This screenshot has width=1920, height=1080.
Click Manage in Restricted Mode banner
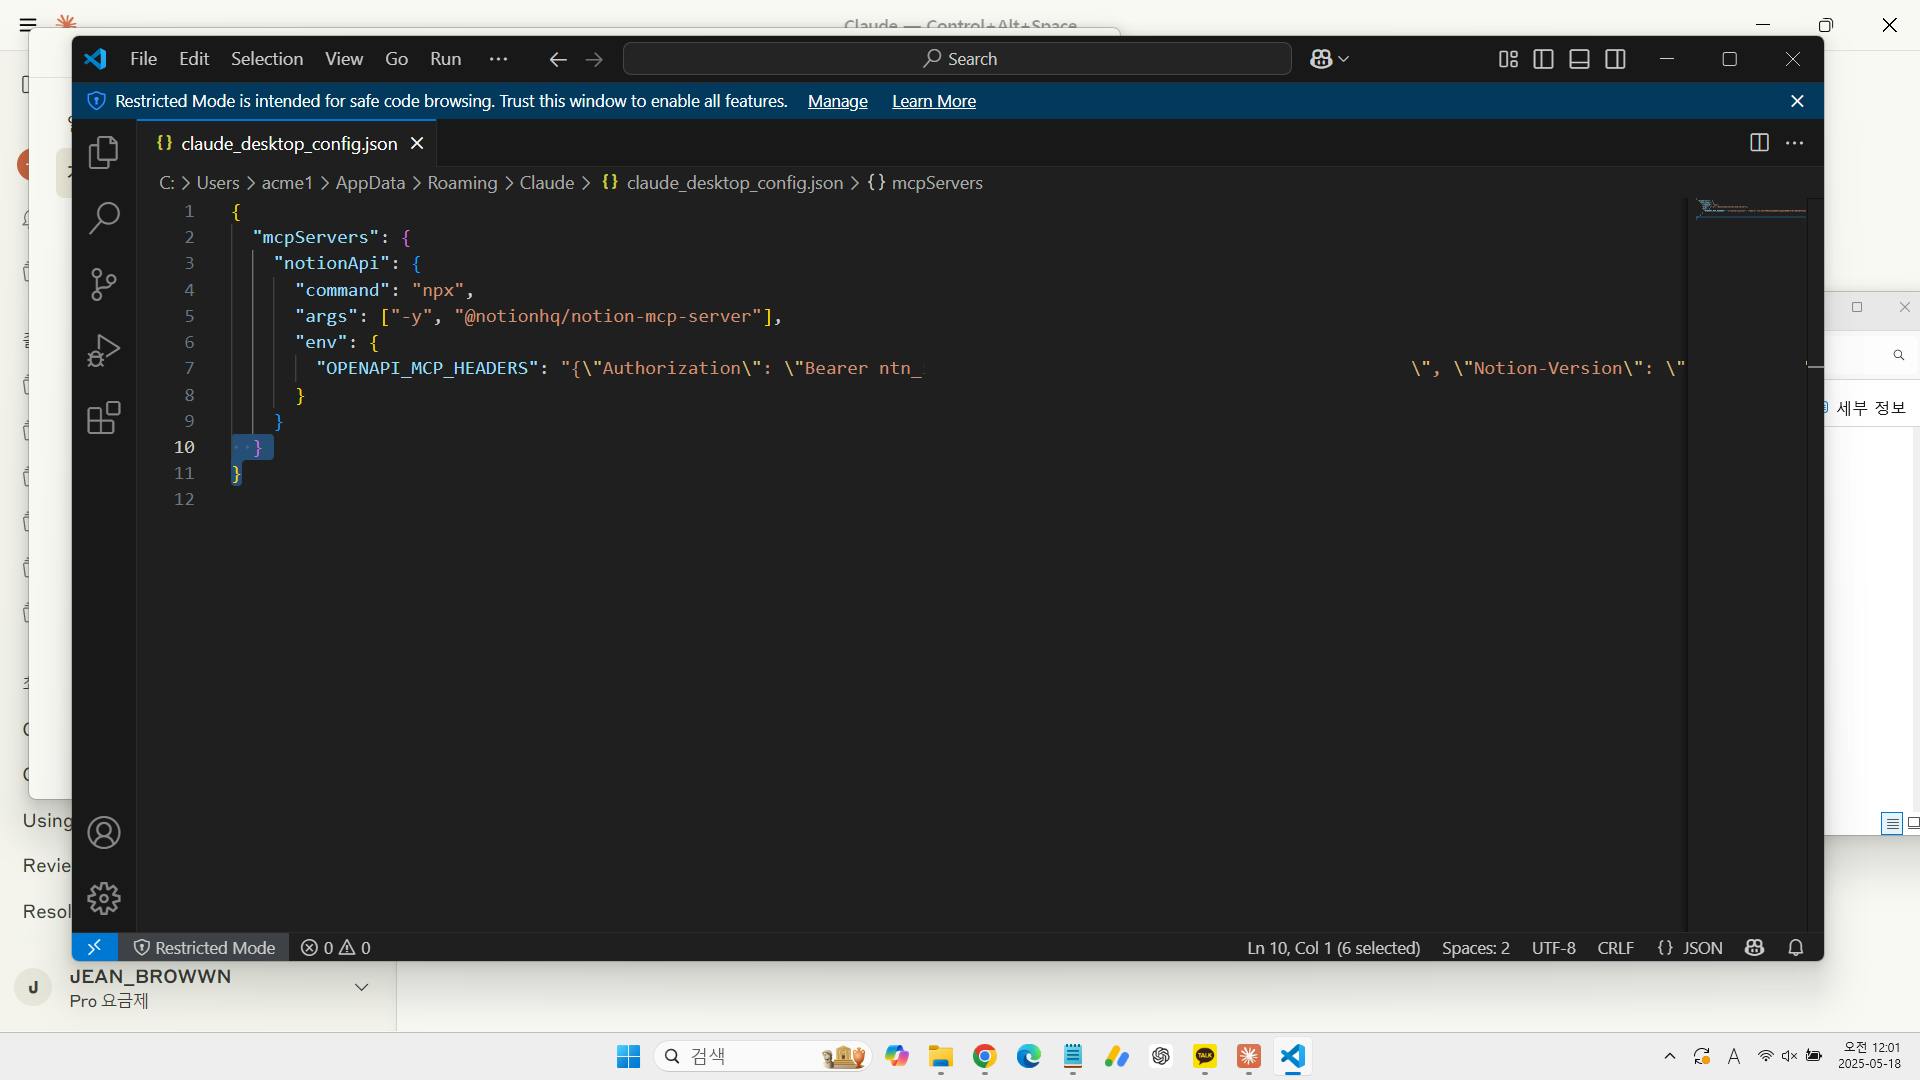point(837,101)
